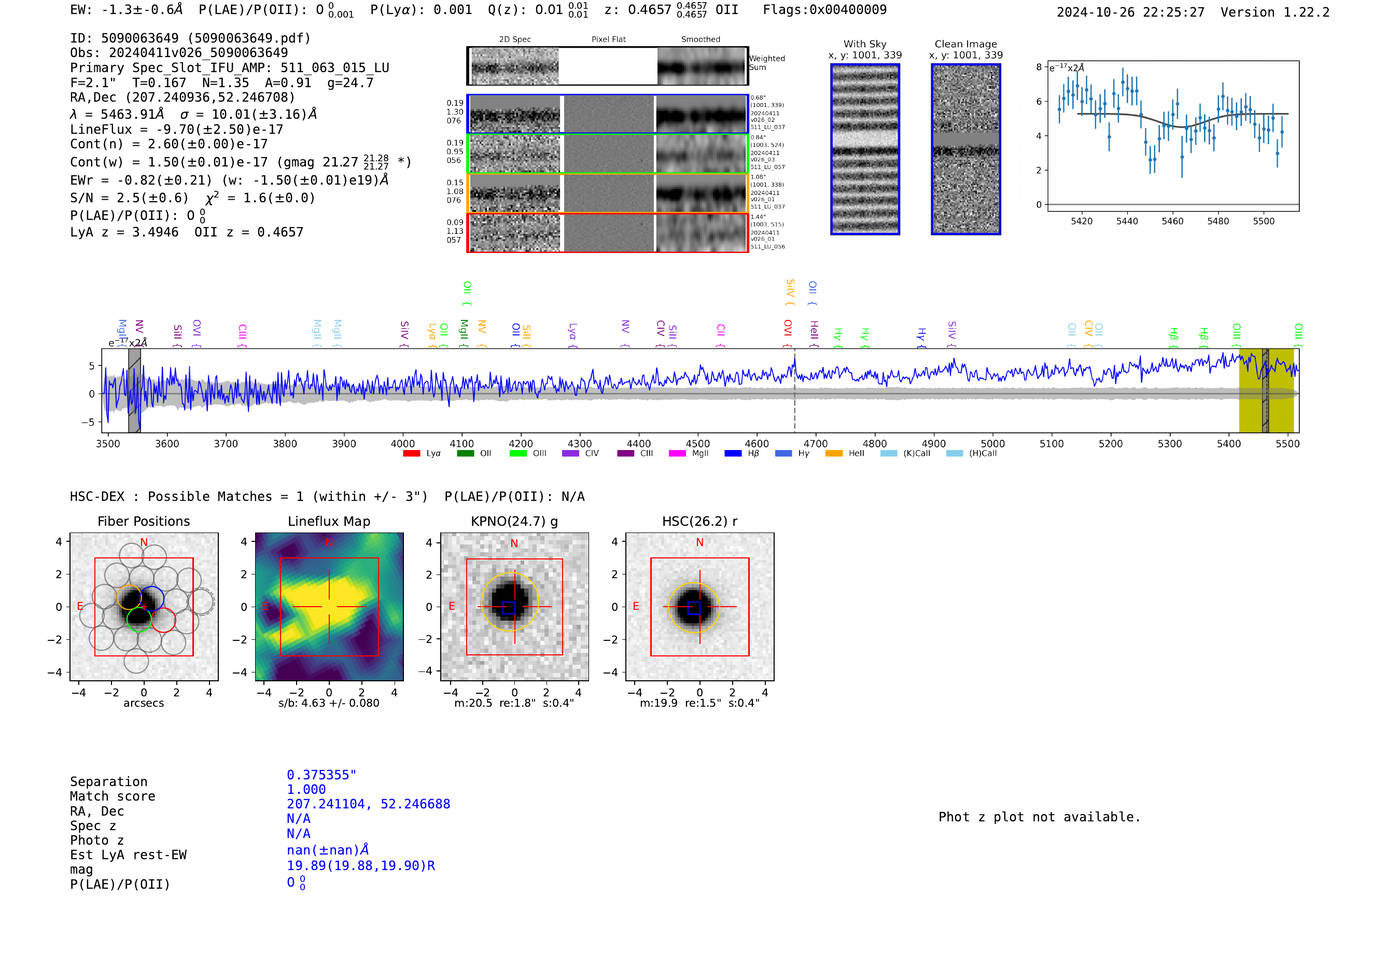Select the blue-bordered 2D spectrum row
This screenshot has height=953, width=1400.
[607, 114]
